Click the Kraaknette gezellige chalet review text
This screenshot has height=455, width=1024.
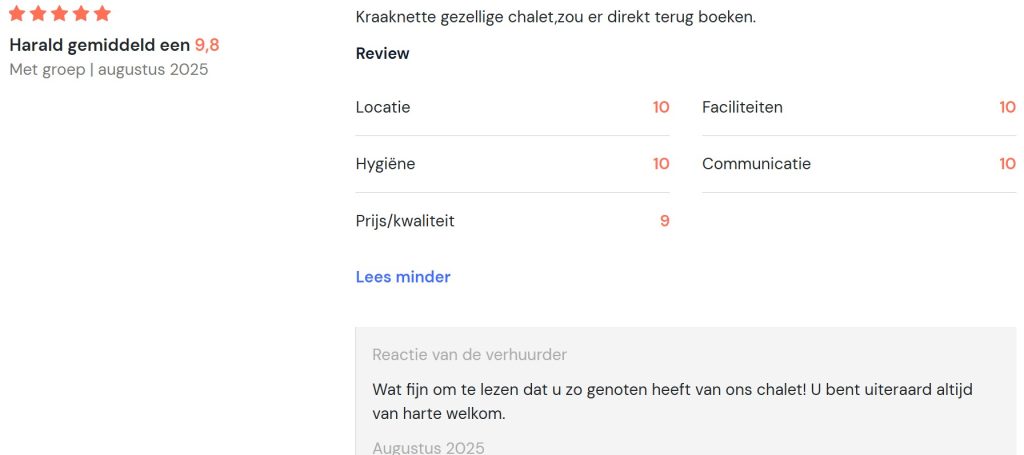pyautogui.click(x=556, y=17)
